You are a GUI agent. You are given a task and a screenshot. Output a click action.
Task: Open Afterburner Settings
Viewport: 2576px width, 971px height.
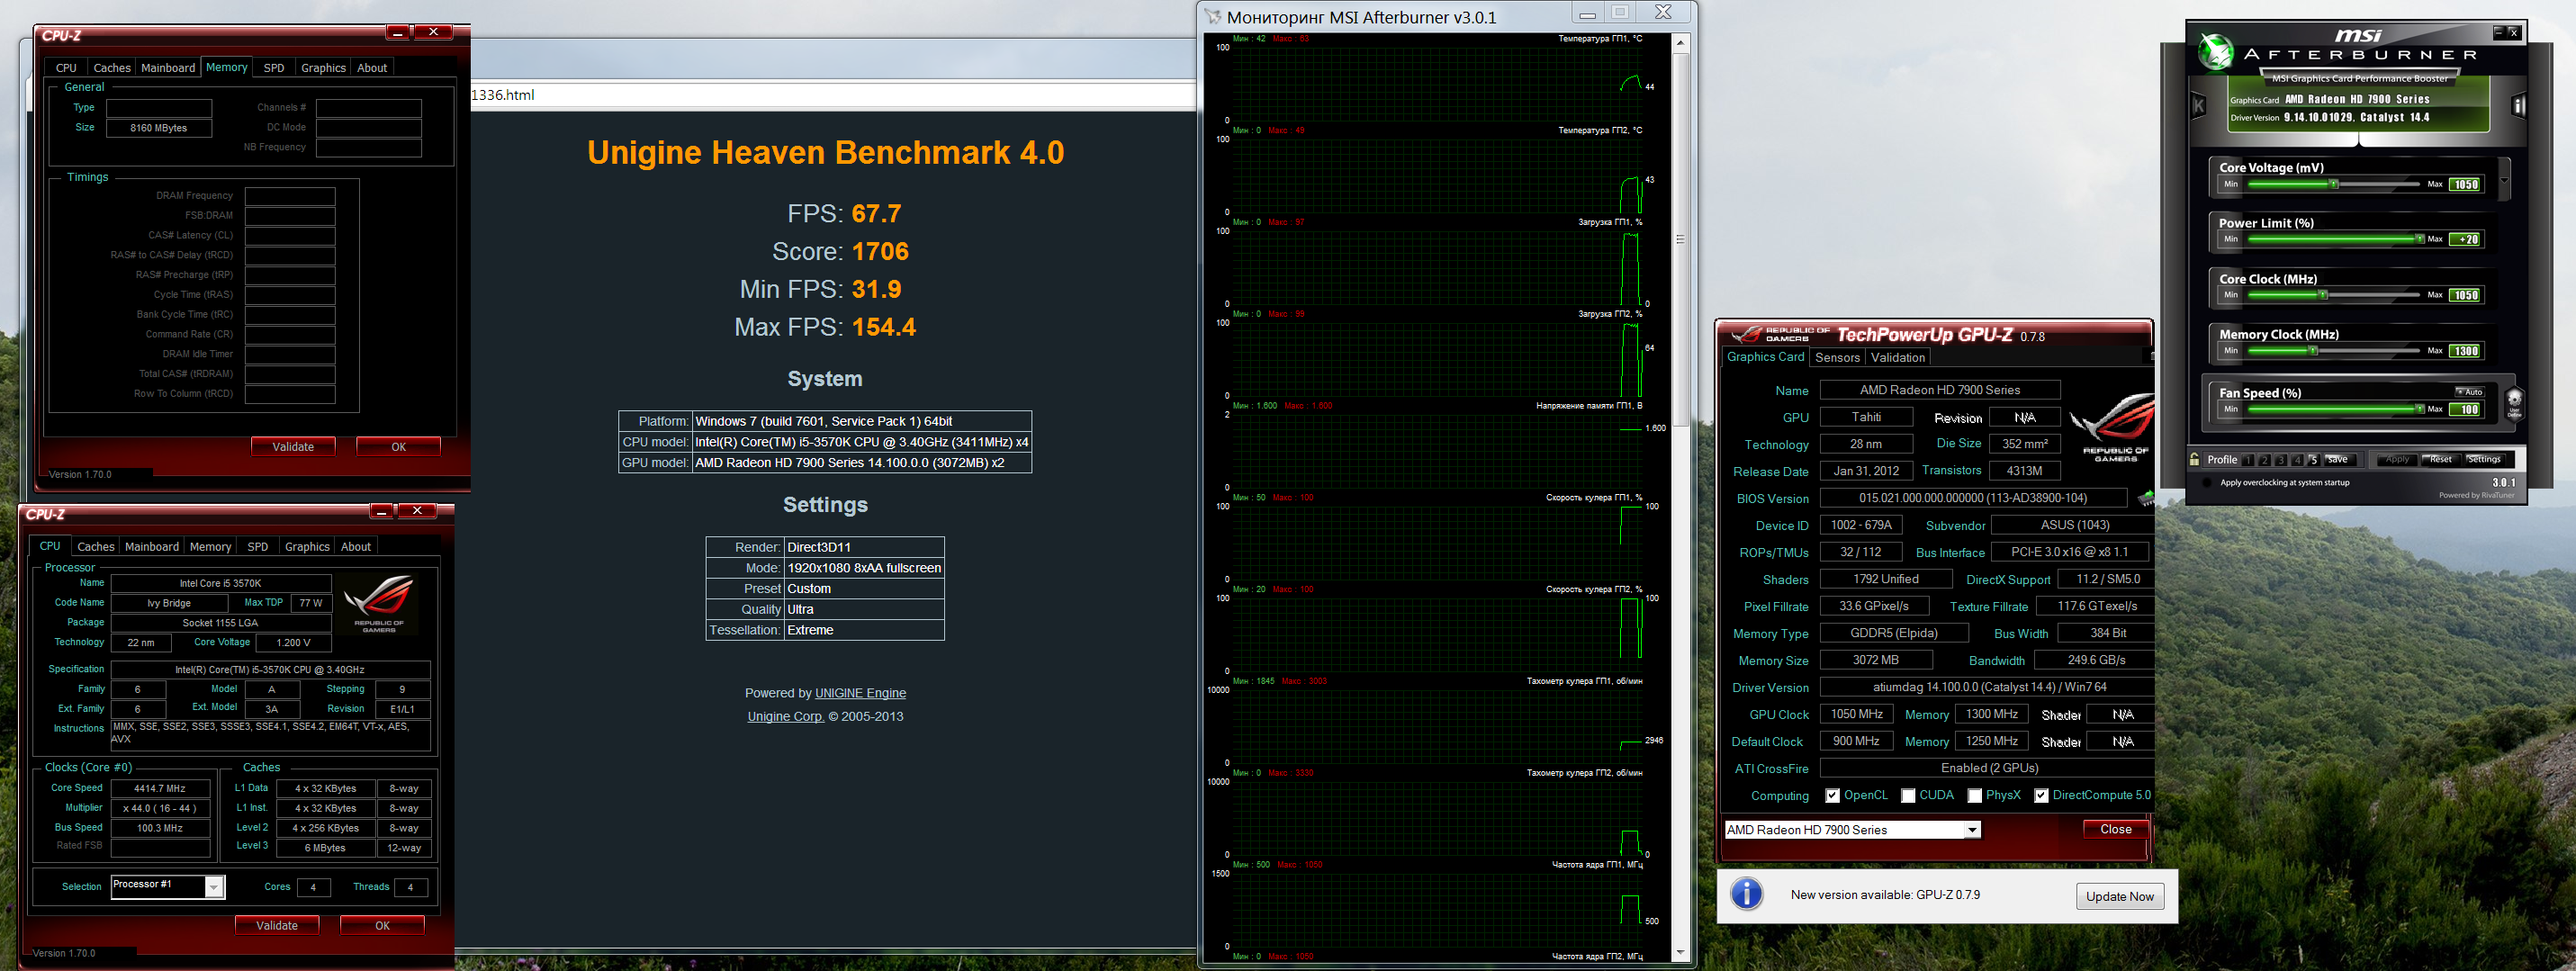point(2483,460)
